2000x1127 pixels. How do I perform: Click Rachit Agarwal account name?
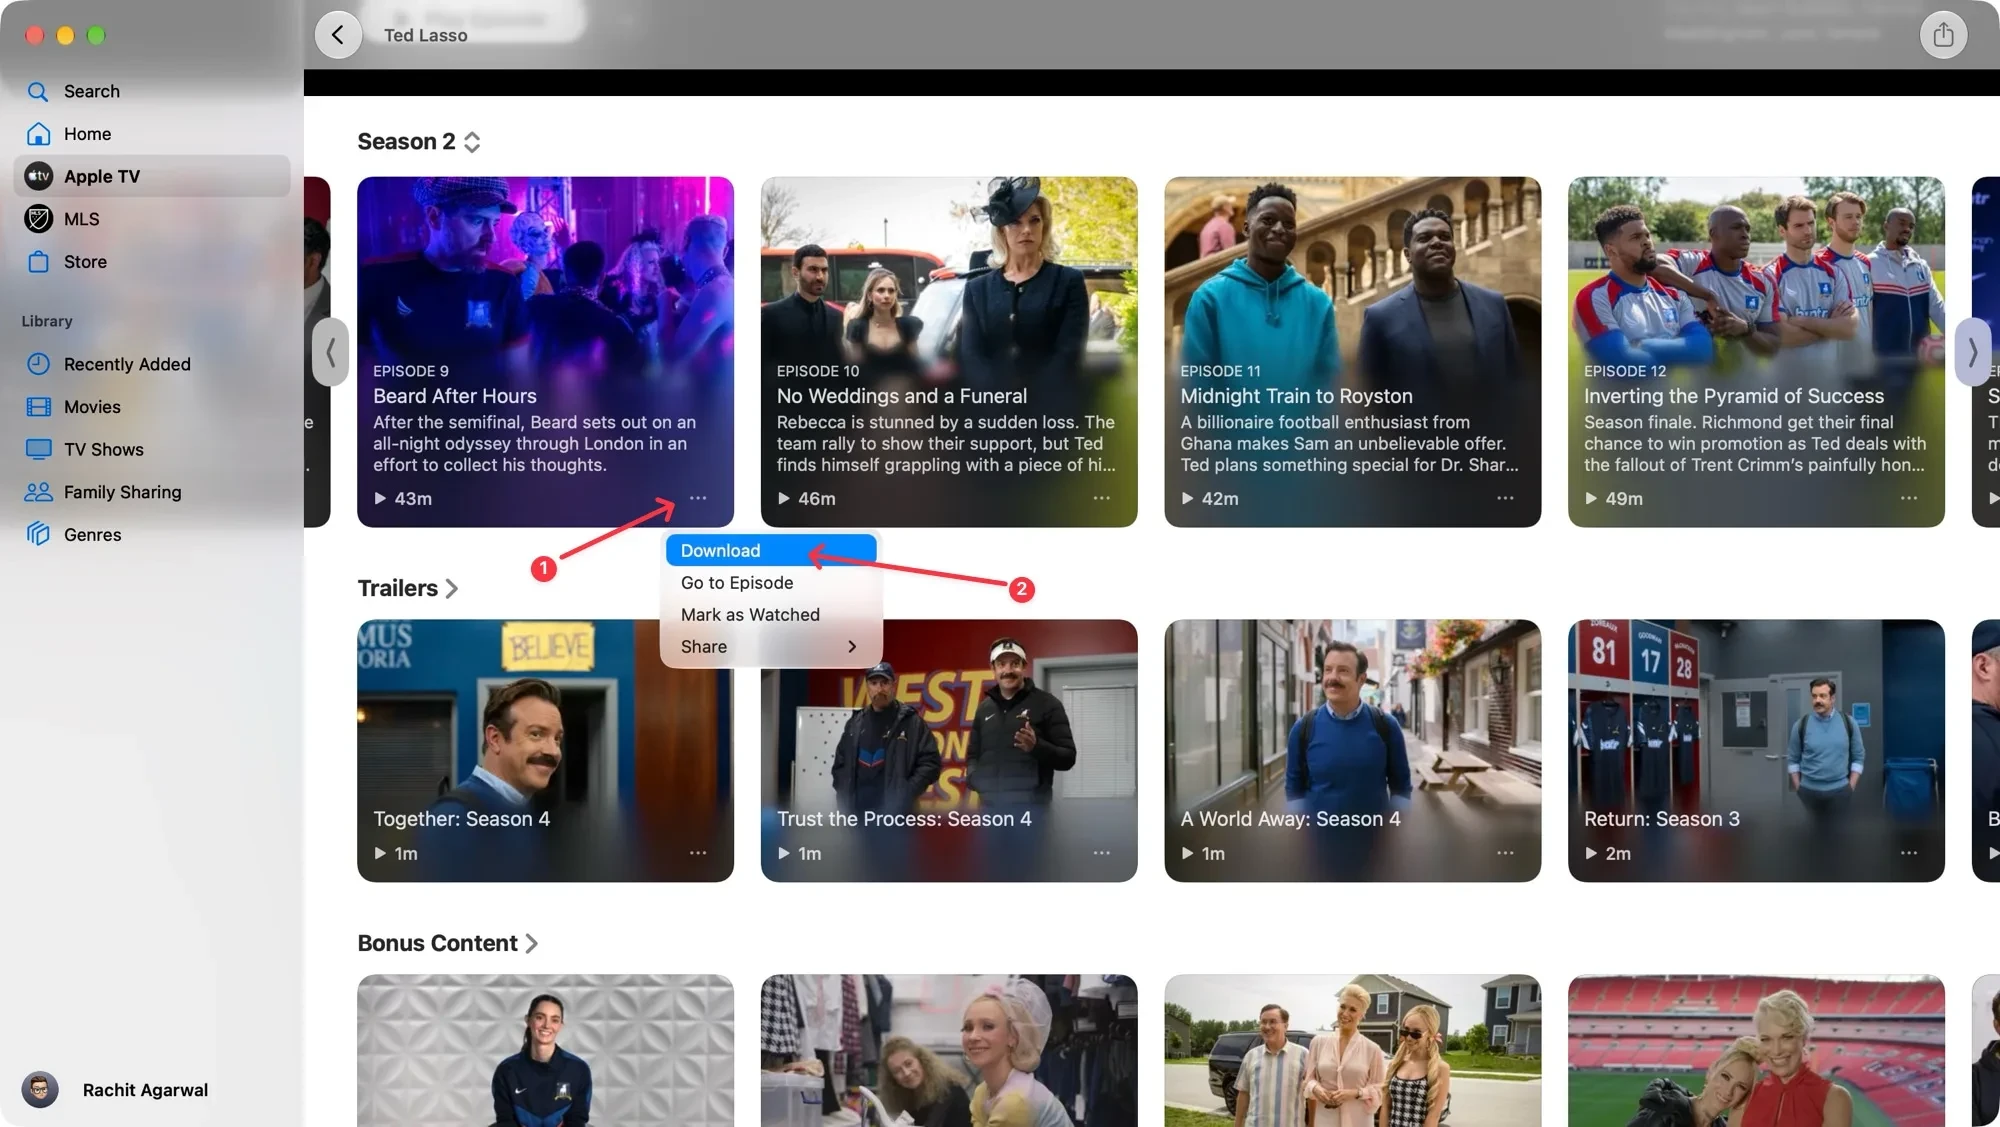coord(145,1090)
